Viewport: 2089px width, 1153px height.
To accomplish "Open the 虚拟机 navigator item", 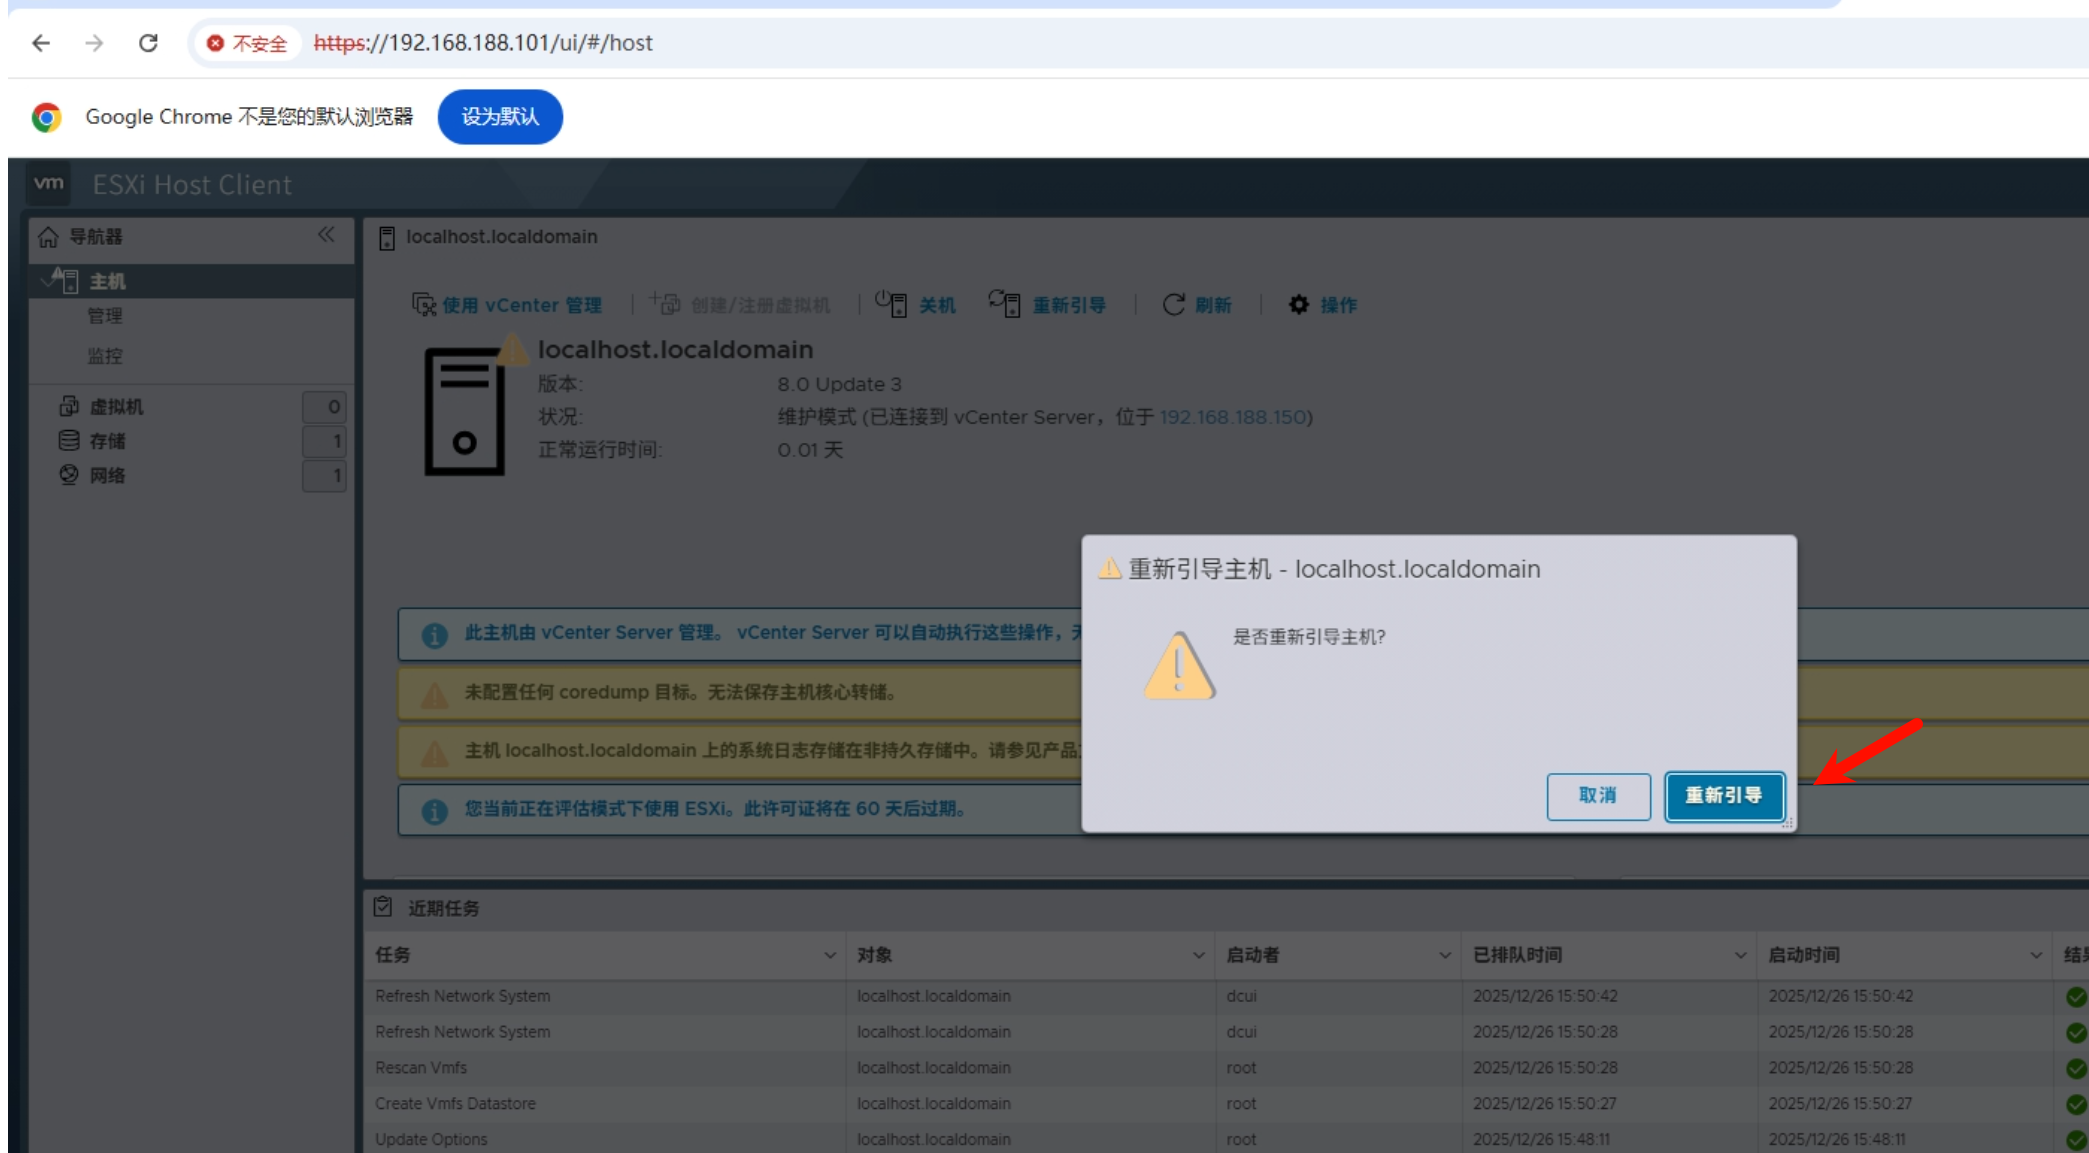I will tap(116, 407).
